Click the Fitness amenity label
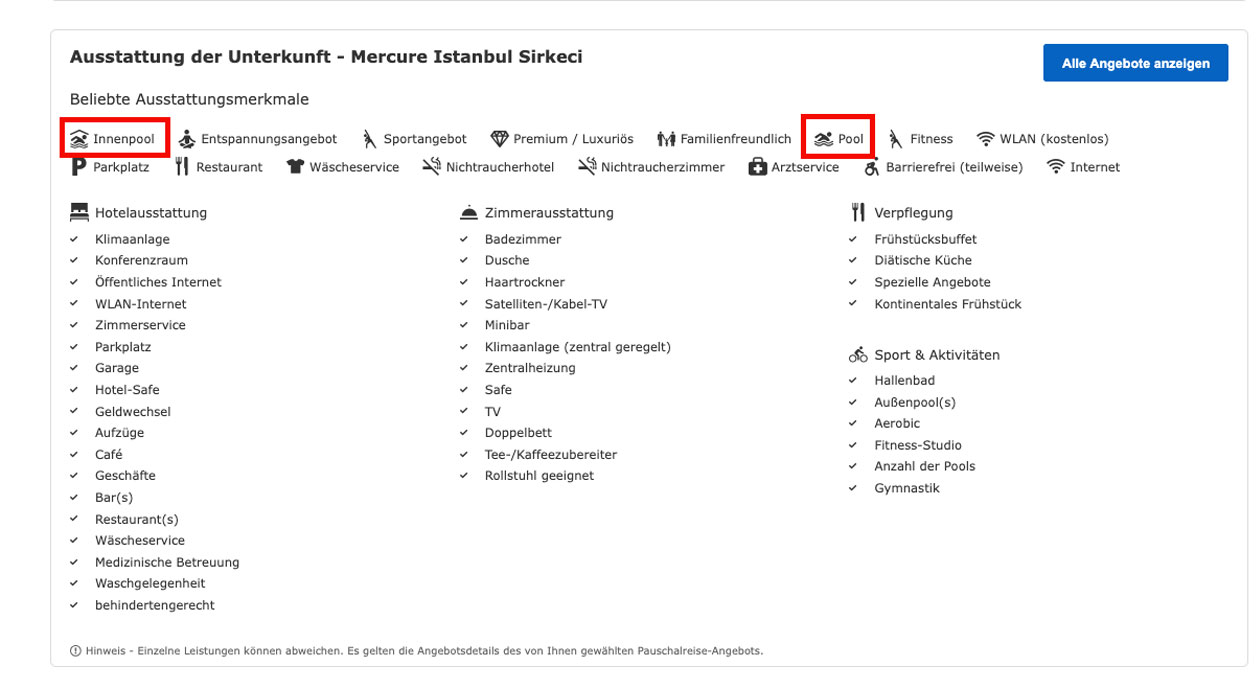1258x677 pixels. pos(931,139)
